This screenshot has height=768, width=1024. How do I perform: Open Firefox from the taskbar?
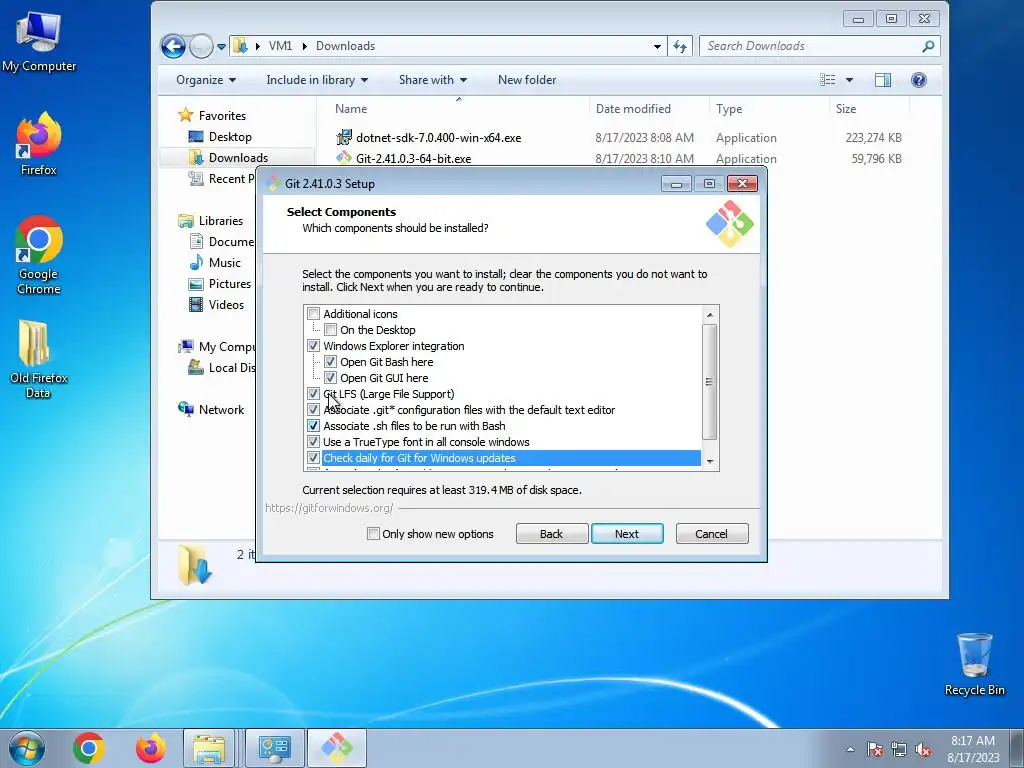pos(150,748)
